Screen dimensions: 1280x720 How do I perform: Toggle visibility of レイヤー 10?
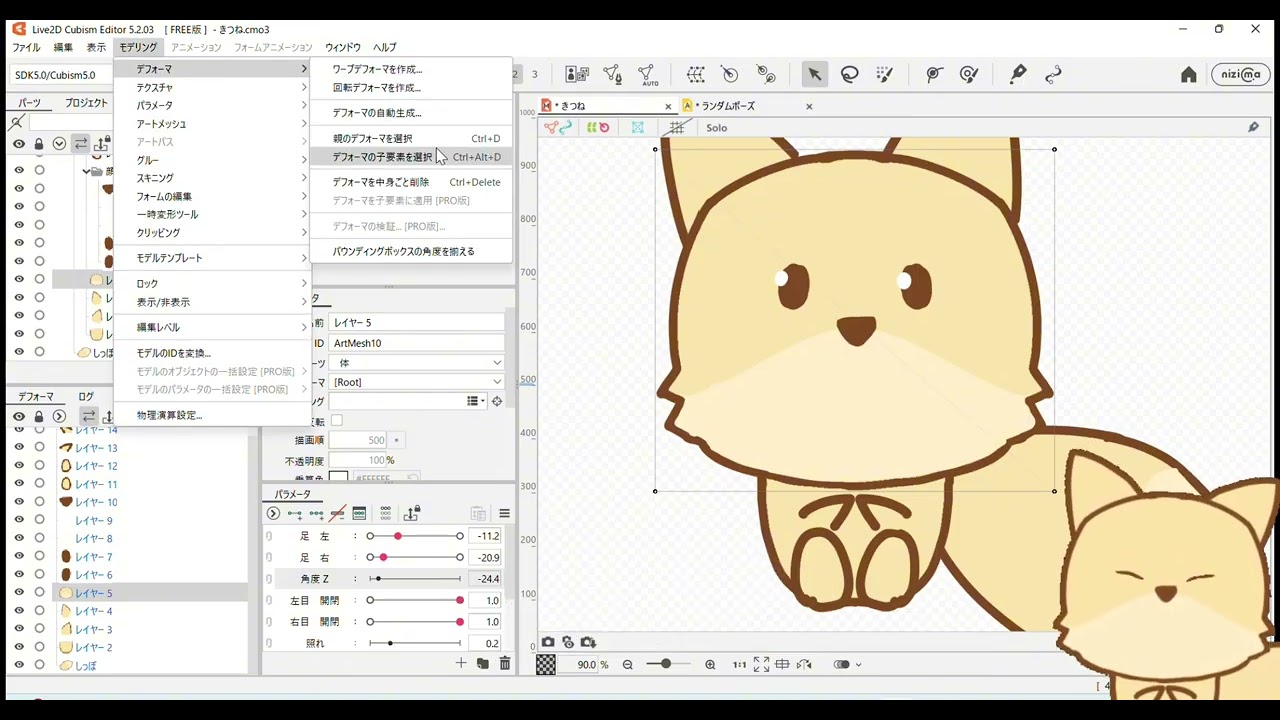point(19,502)
